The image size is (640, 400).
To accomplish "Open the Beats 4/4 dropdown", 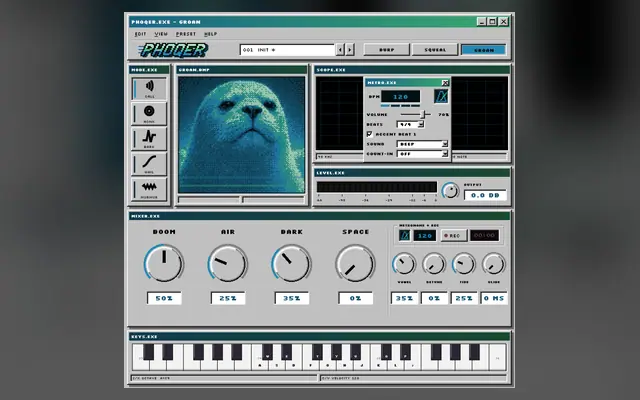I will [x=411, y=124].
